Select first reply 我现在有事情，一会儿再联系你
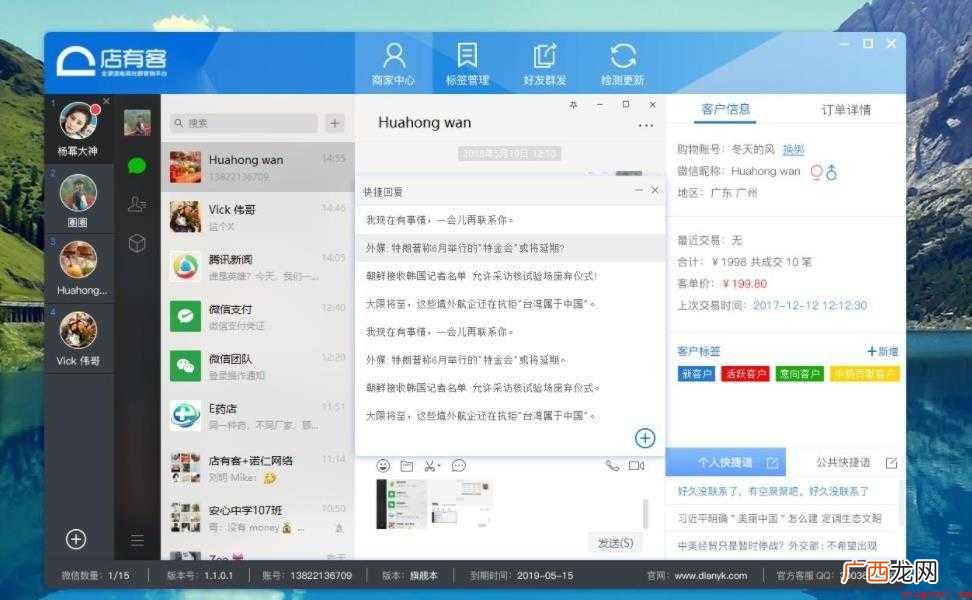This screenshot has width=972, height=600. 510,220
